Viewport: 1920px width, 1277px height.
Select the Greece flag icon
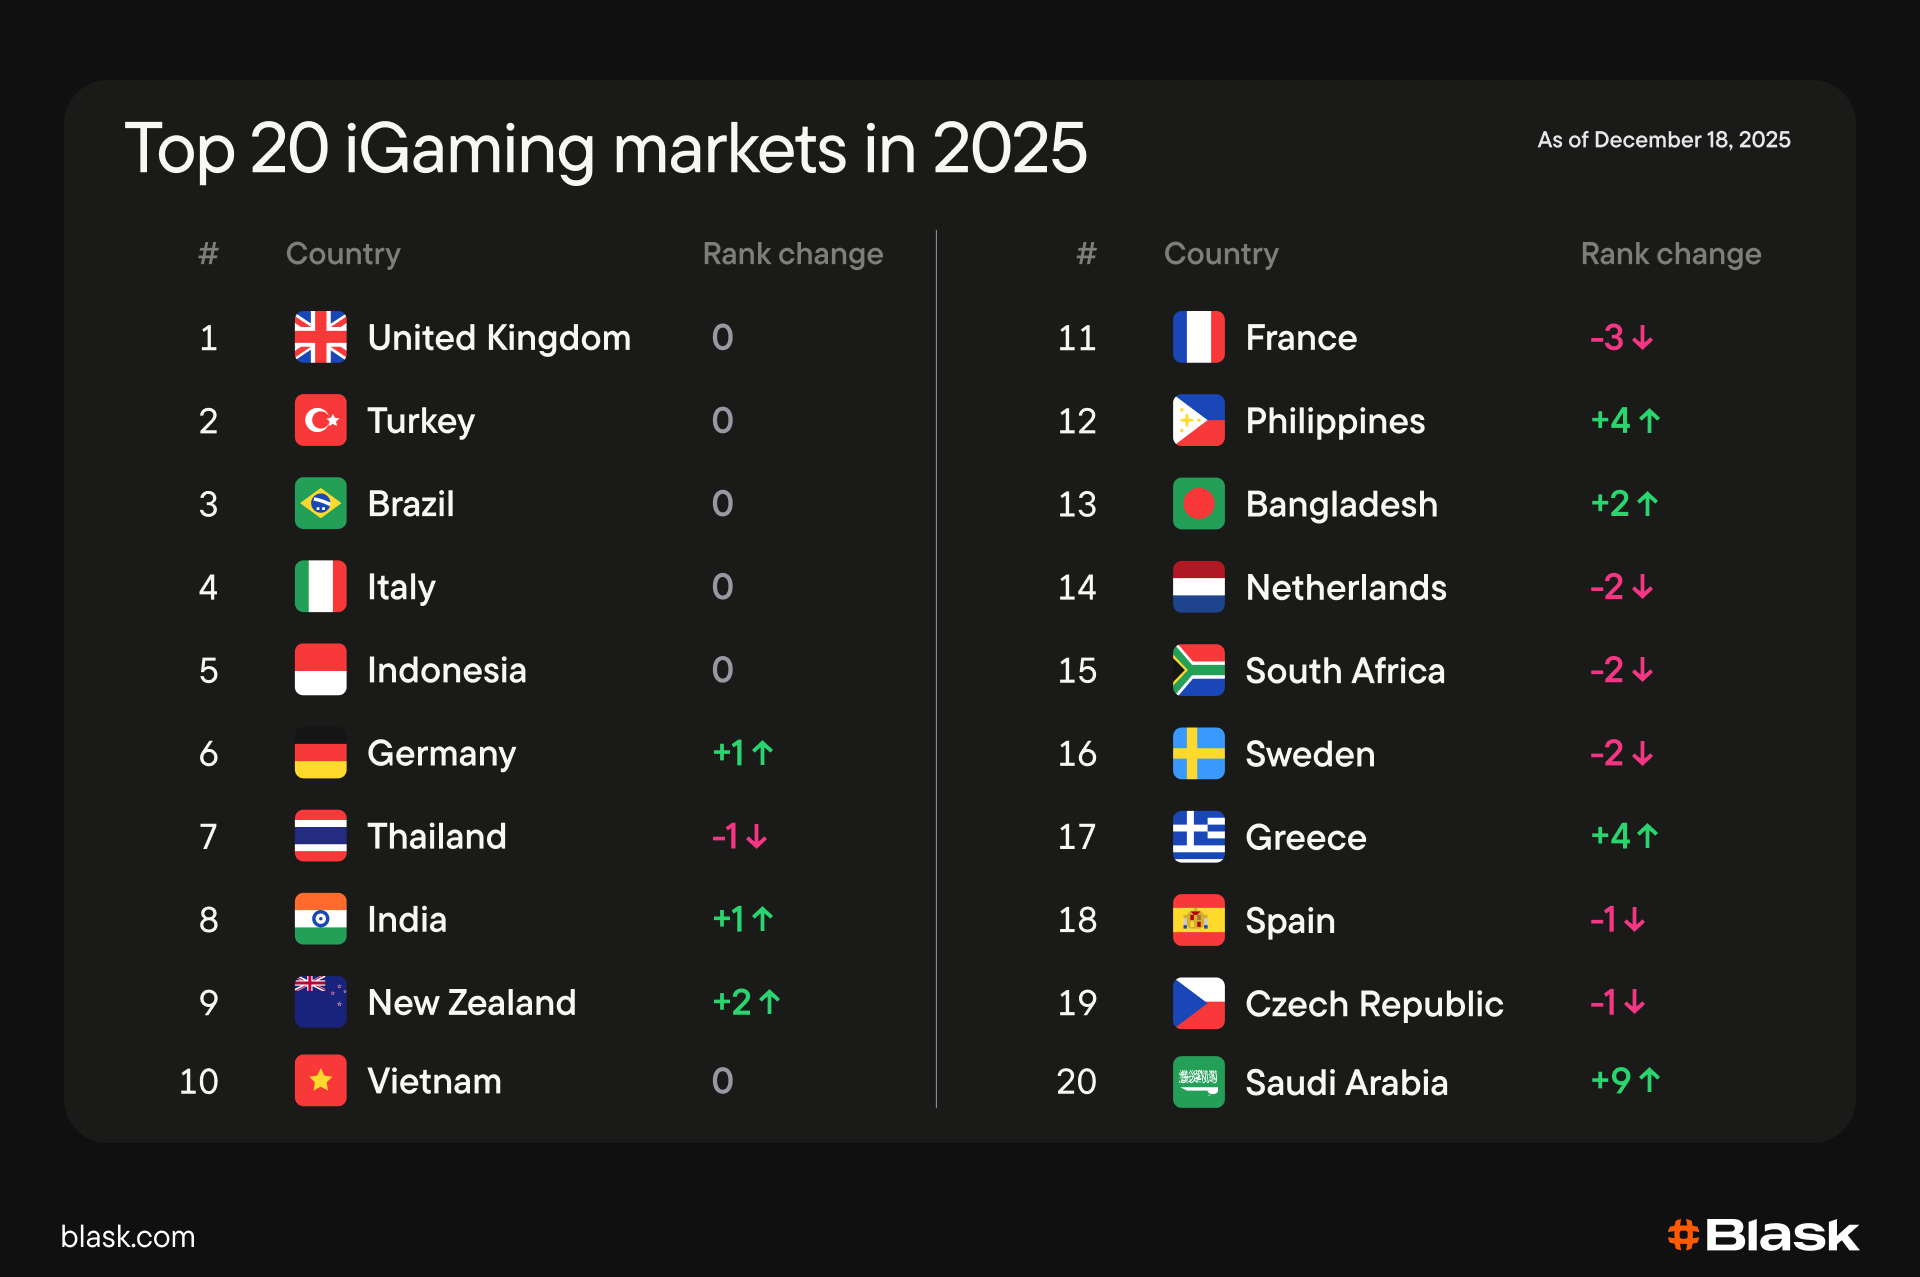[x=1198, y=836]
